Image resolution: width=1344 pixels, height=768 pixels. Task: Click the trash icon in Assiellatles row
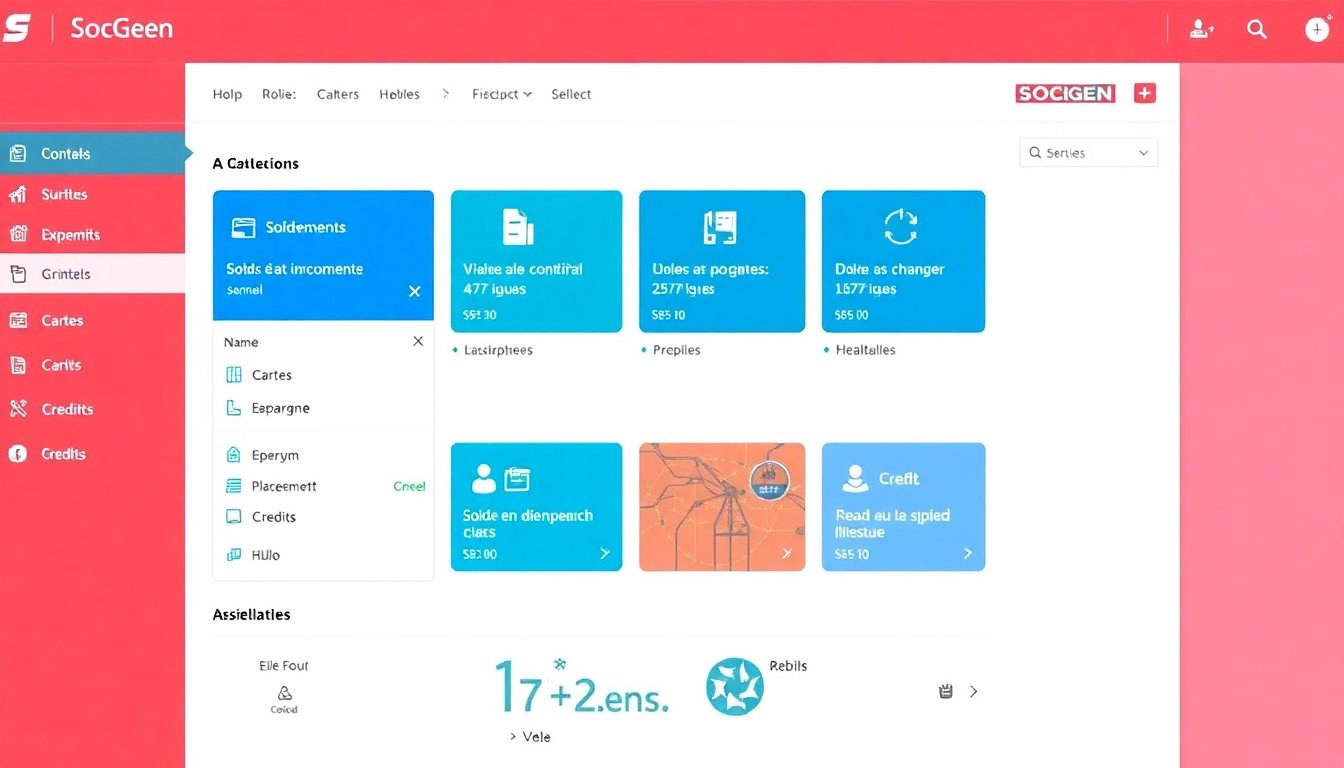[946, 691]
